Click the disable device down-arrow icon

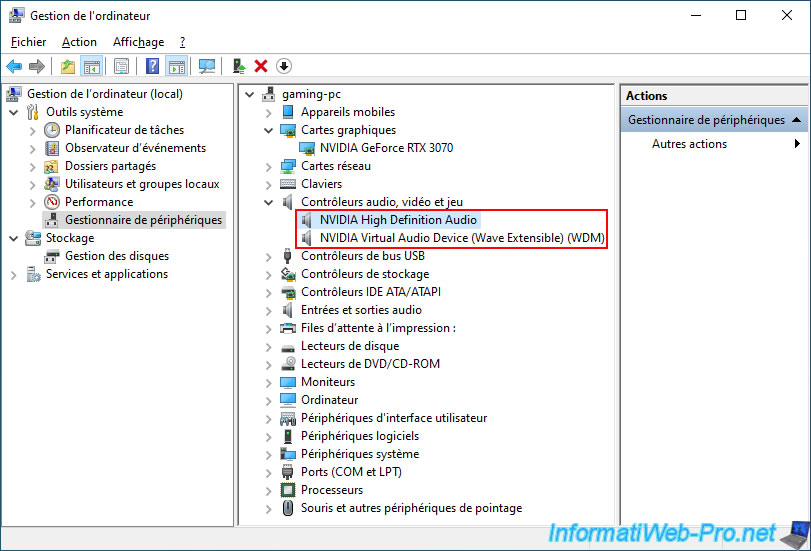(284, 66)
